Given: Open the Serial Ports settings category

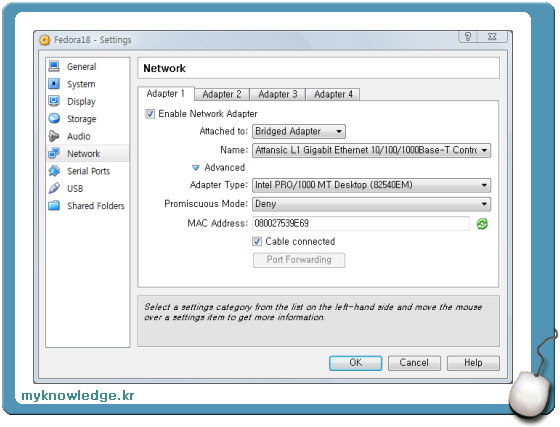Looking at the screenshot, I should [88, 171].
